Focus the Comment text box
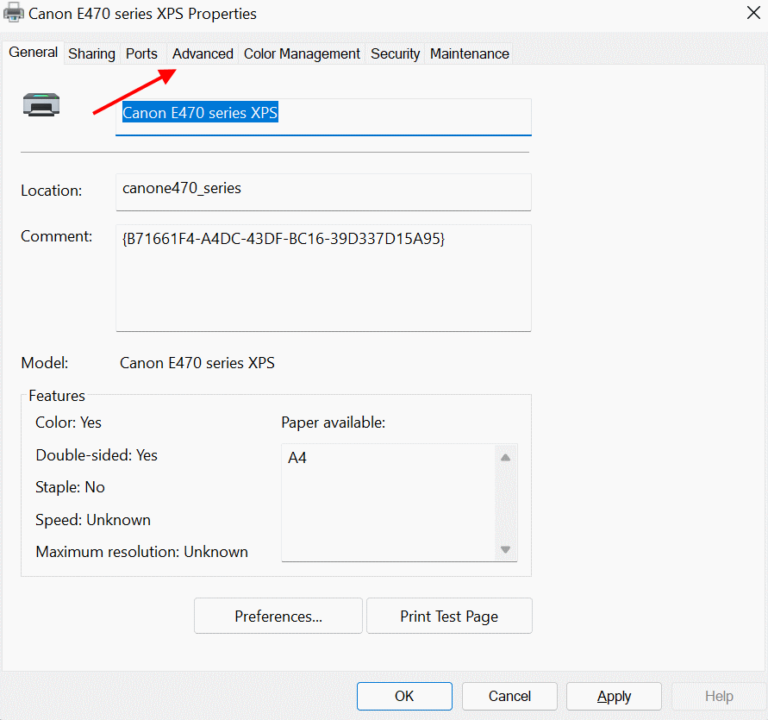Viewport: 768px width, 720px height. (323, 277)
